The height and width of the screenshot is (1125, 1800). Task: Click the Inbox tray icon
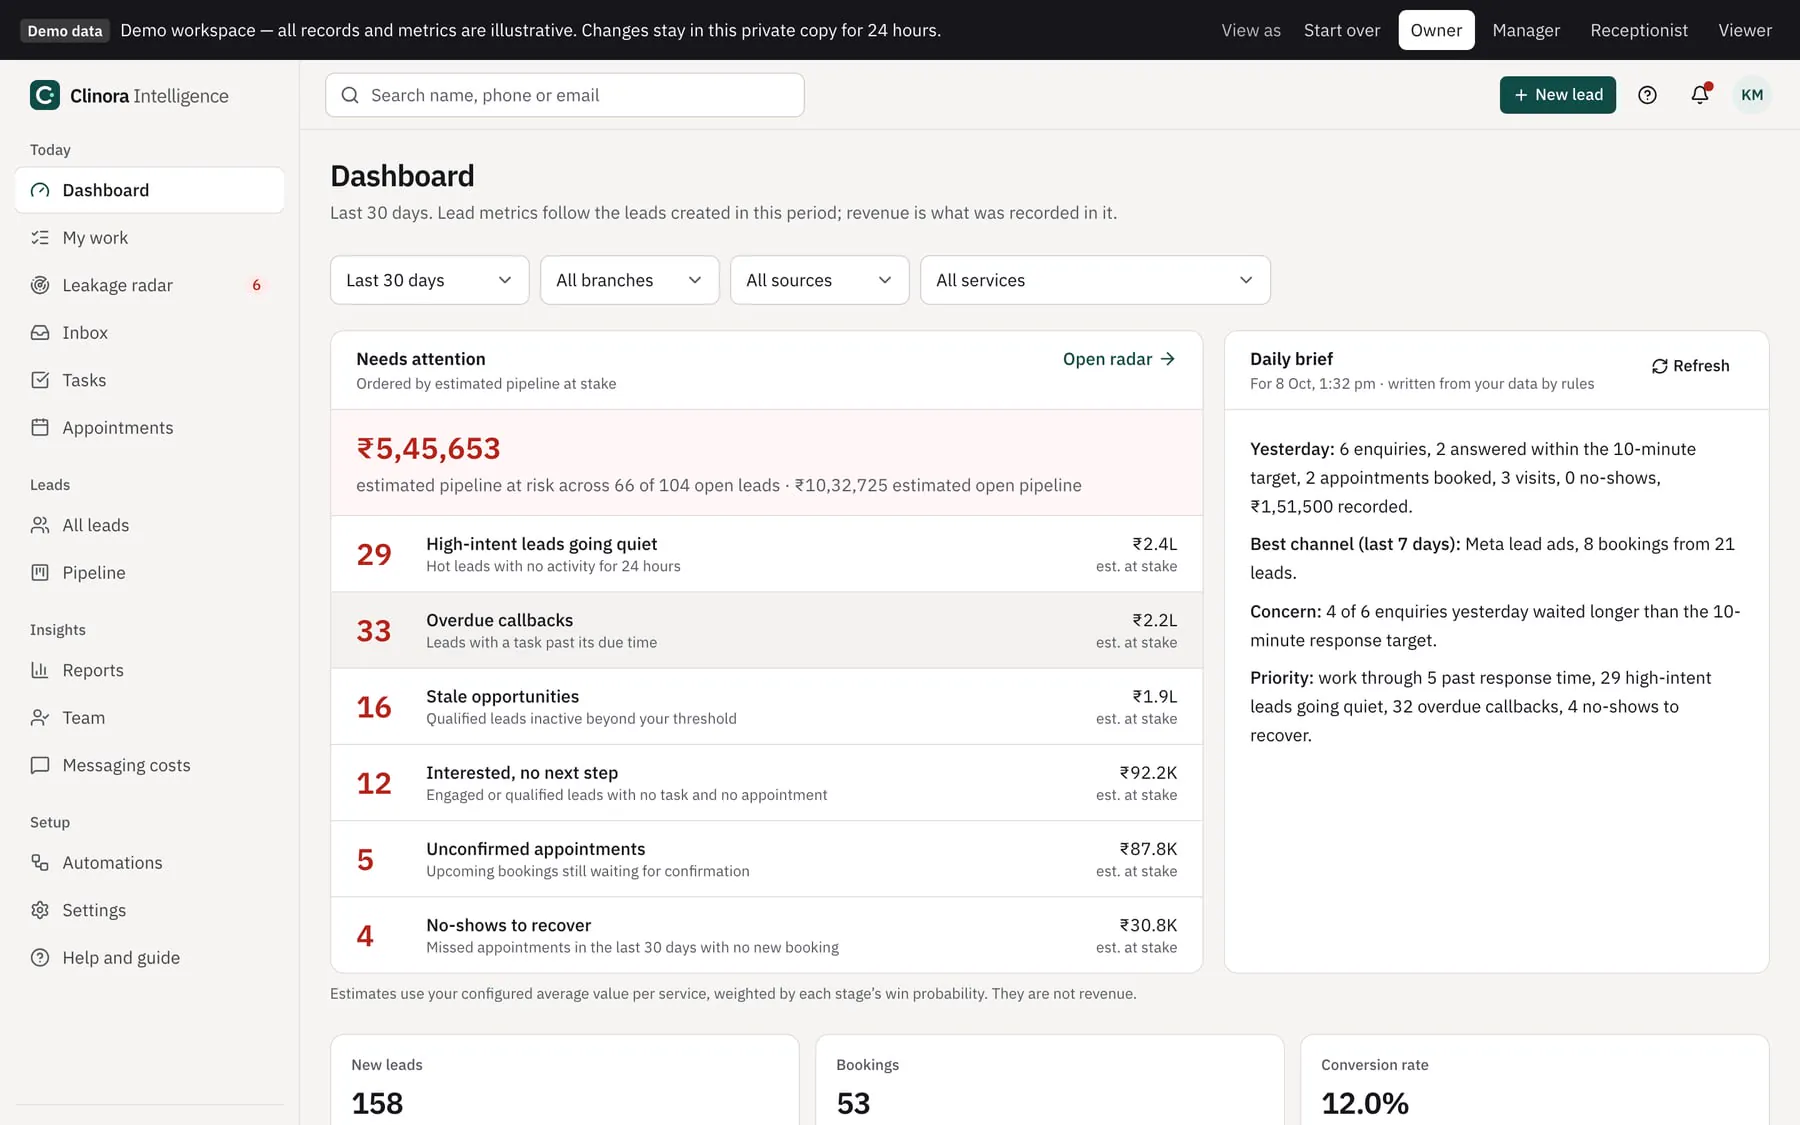tap(40, 333)
